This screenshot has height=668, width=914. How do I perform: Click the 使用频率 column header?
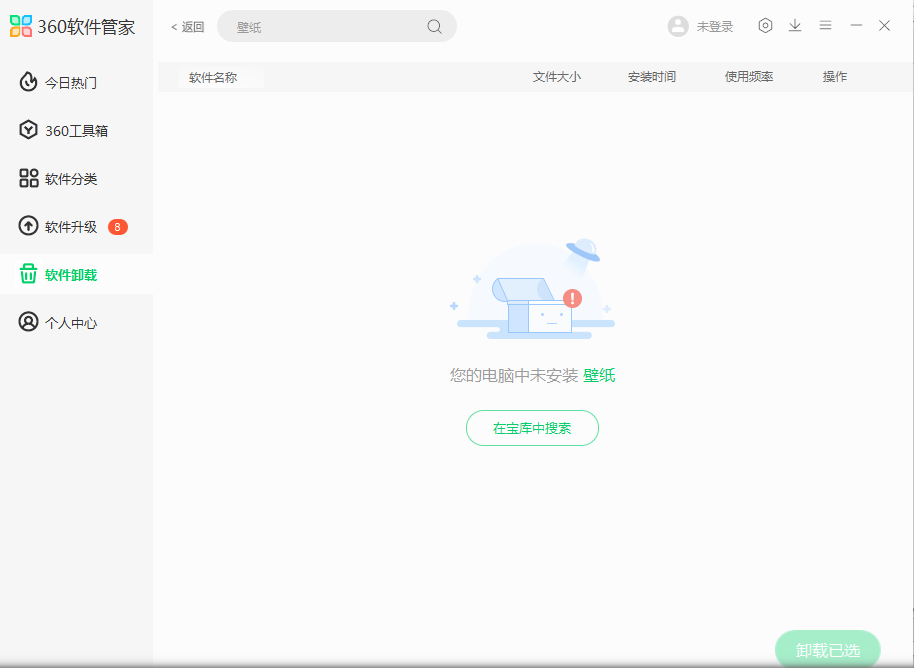[x=748, y=77]
